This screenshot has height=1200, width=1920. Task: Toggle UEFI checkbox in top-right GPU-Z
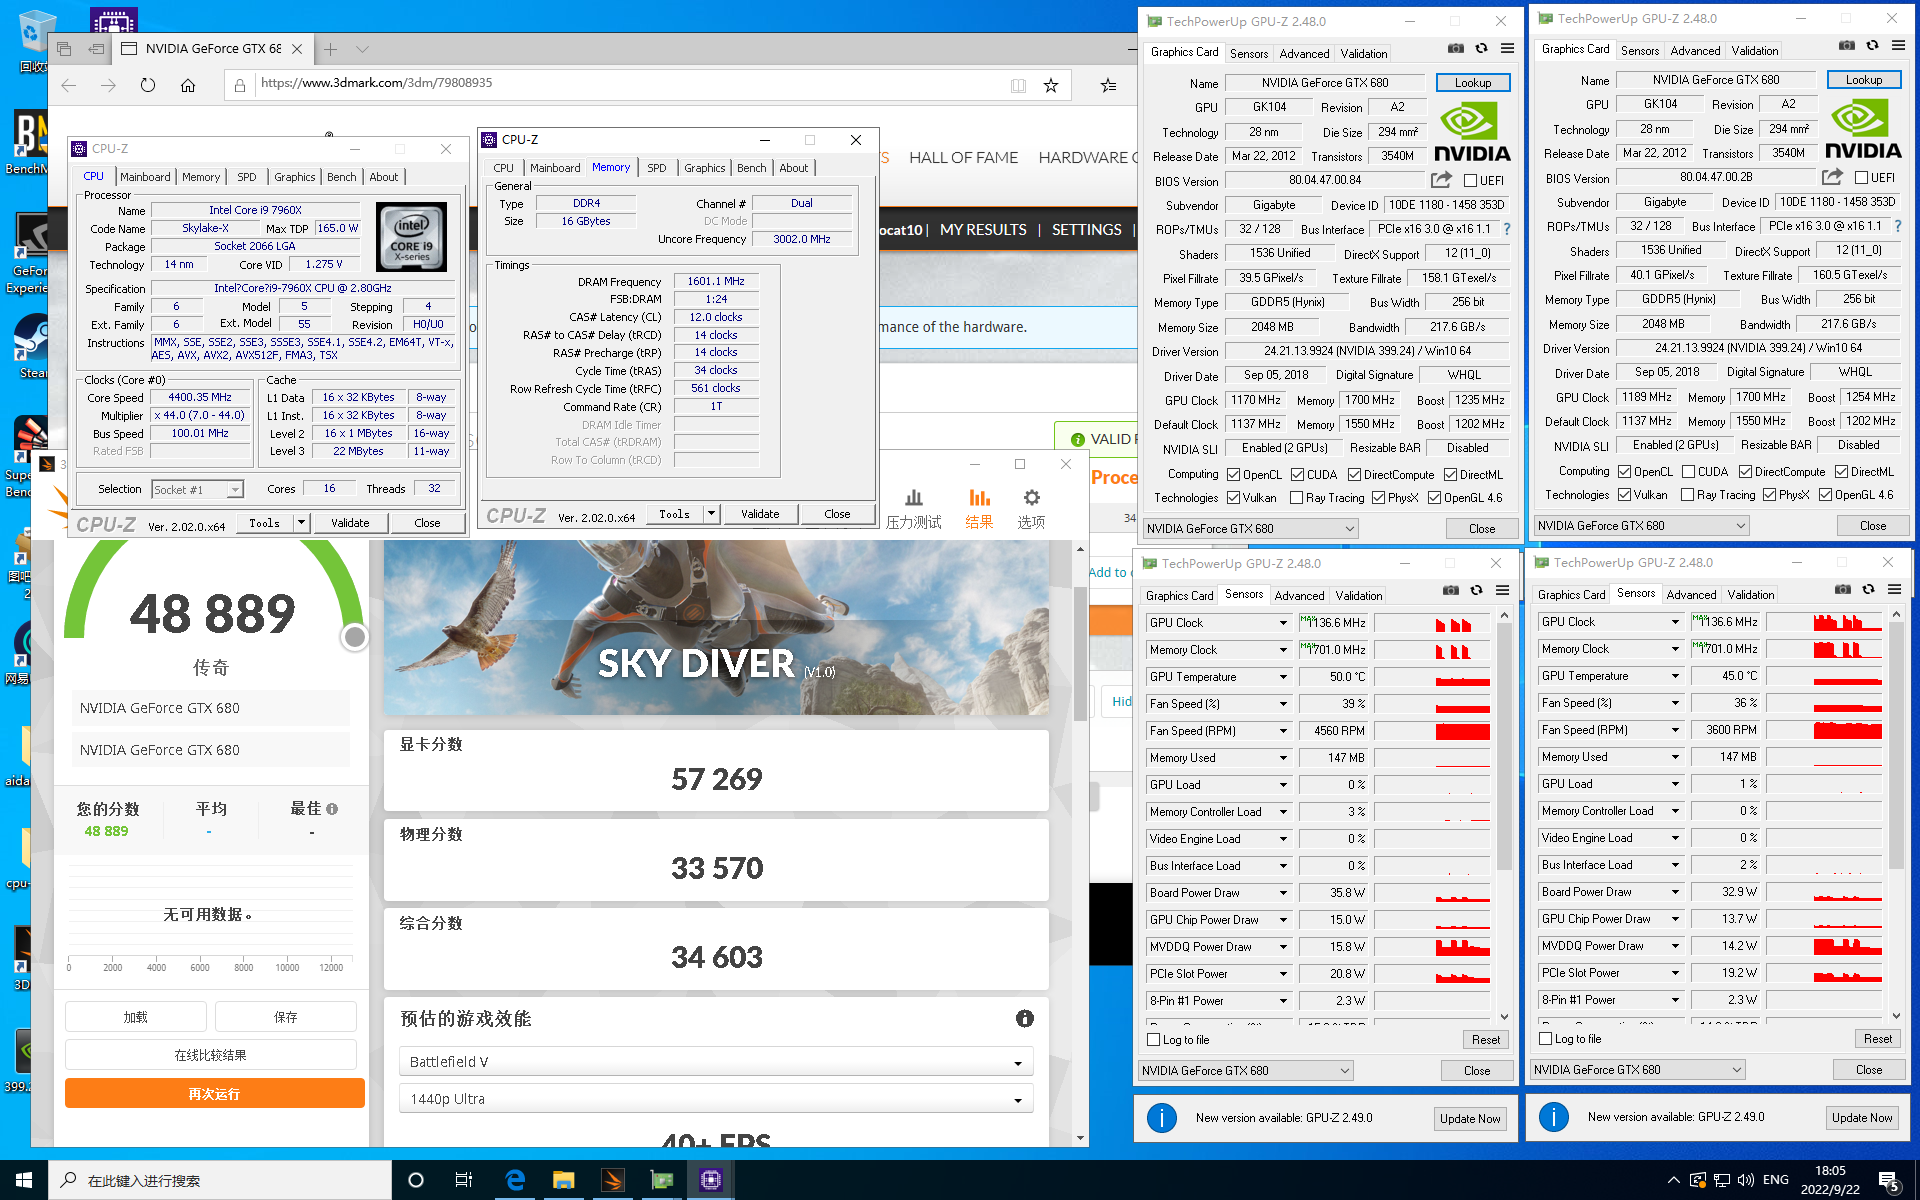(1861, 178)
